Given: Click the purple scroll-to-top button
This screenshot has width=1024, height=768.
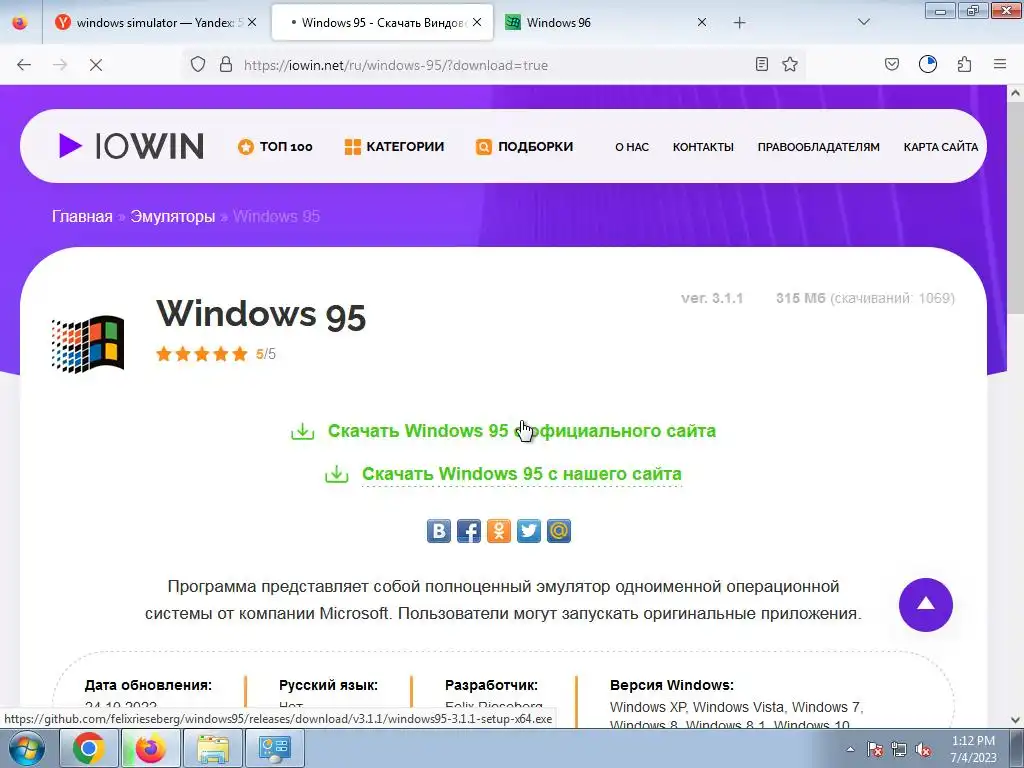Looking at the screenshot, I should click(x=925, y=605).
